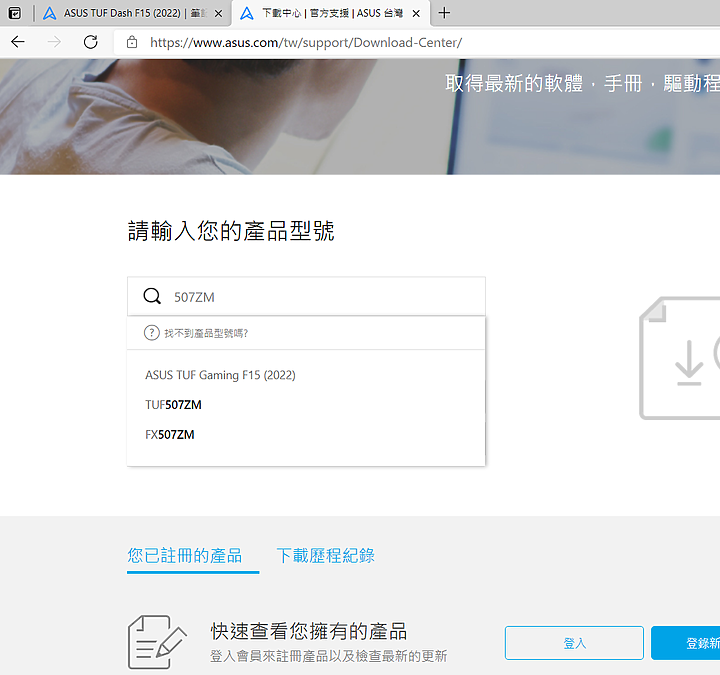
Task: Open 找不到產品型號嗎? help link
Action: [206, 333]
